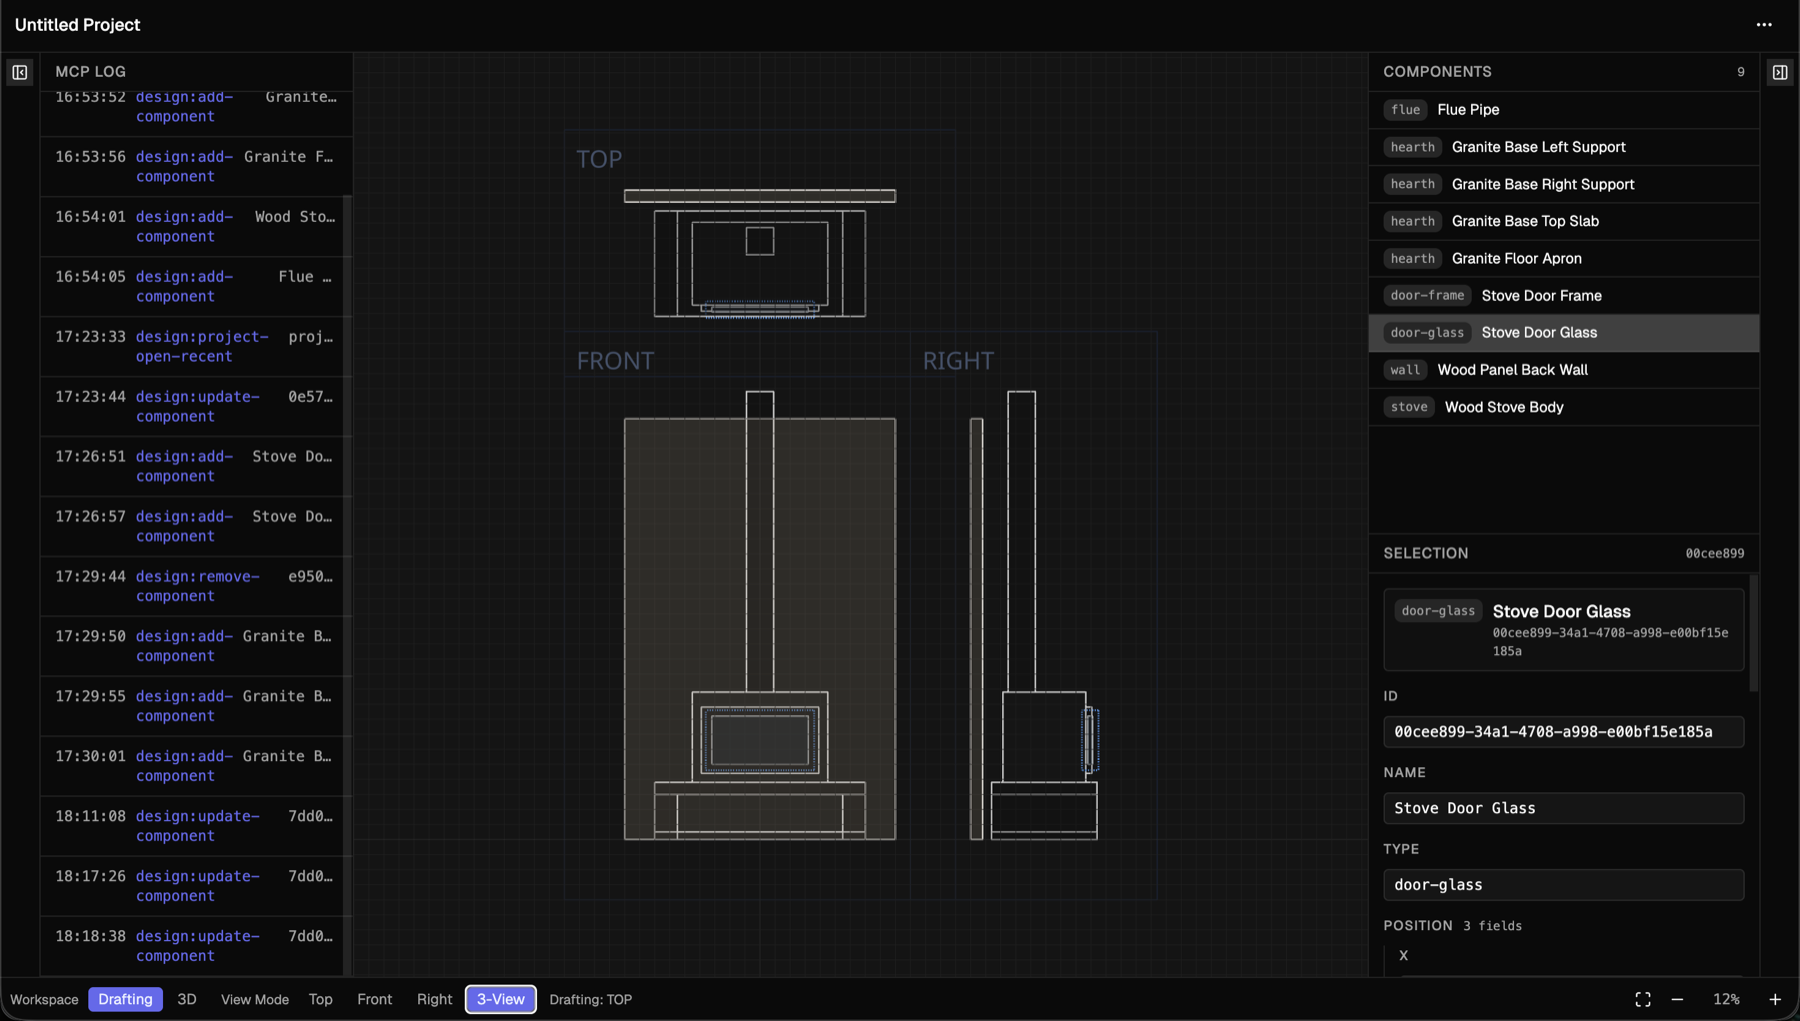
Task: Click the Workspace button
Action: click(44, 999)
